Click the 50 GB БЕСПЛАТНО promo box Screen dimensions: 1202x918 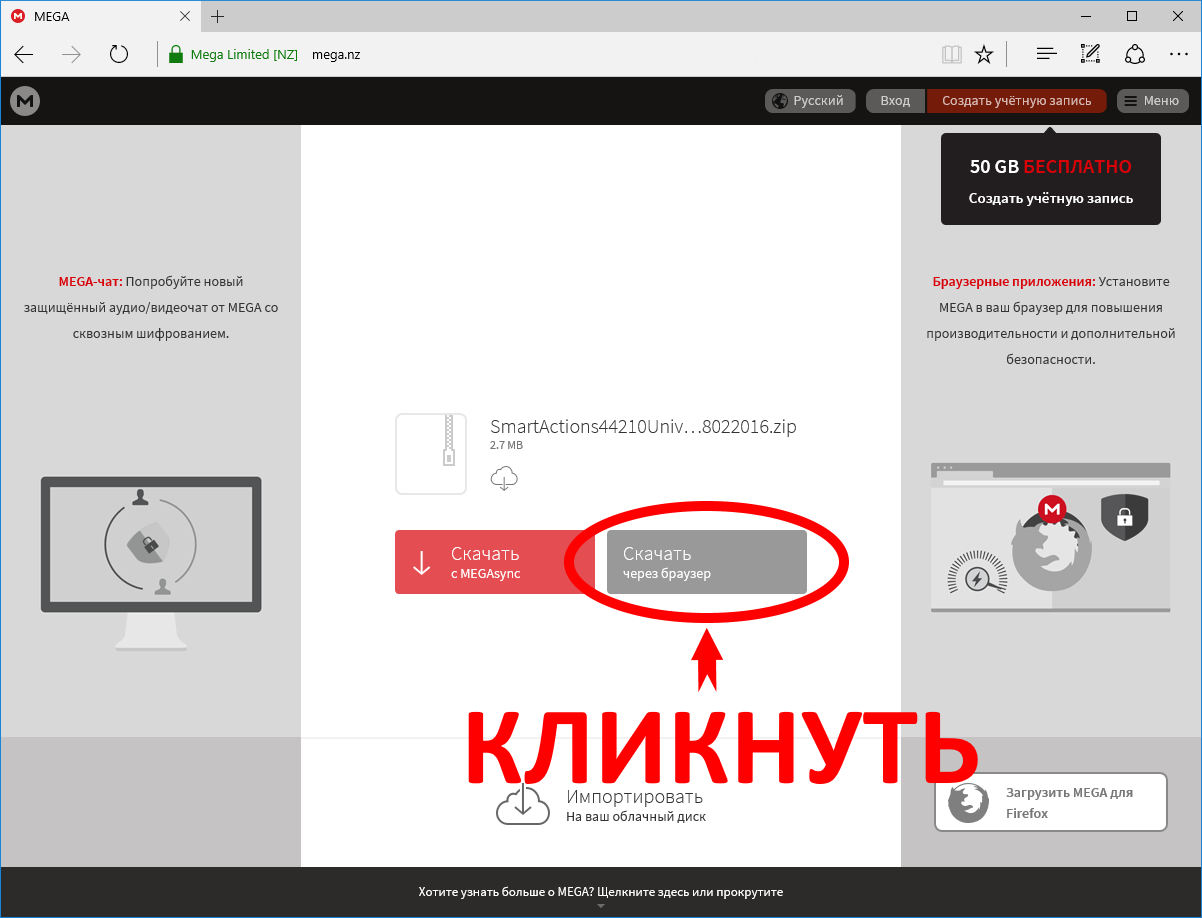pyautogui.click(x=1051, y=179)
